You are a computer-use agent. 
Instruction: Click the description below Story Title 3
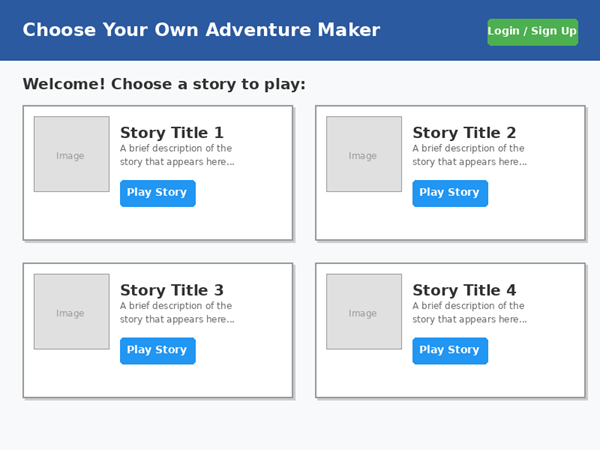click(x=177, y=313)
